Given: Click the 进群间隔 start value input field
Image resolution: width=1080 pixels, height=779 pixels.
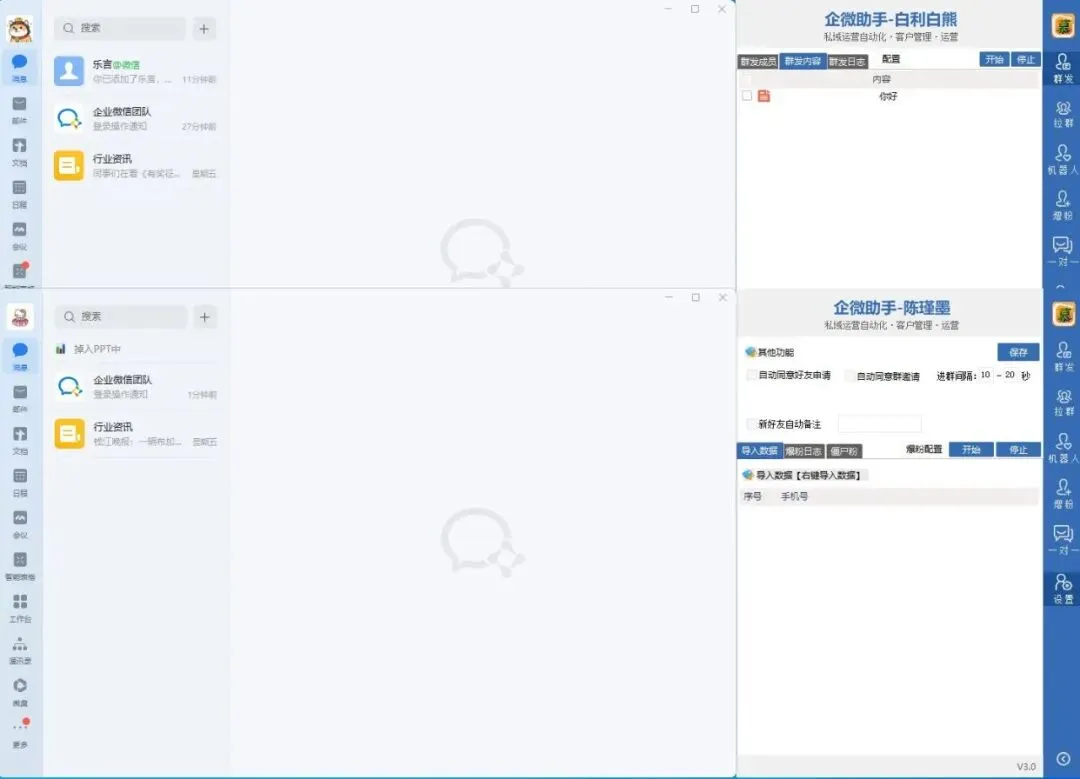Looking at the screenshot, I should click(984, 376).
